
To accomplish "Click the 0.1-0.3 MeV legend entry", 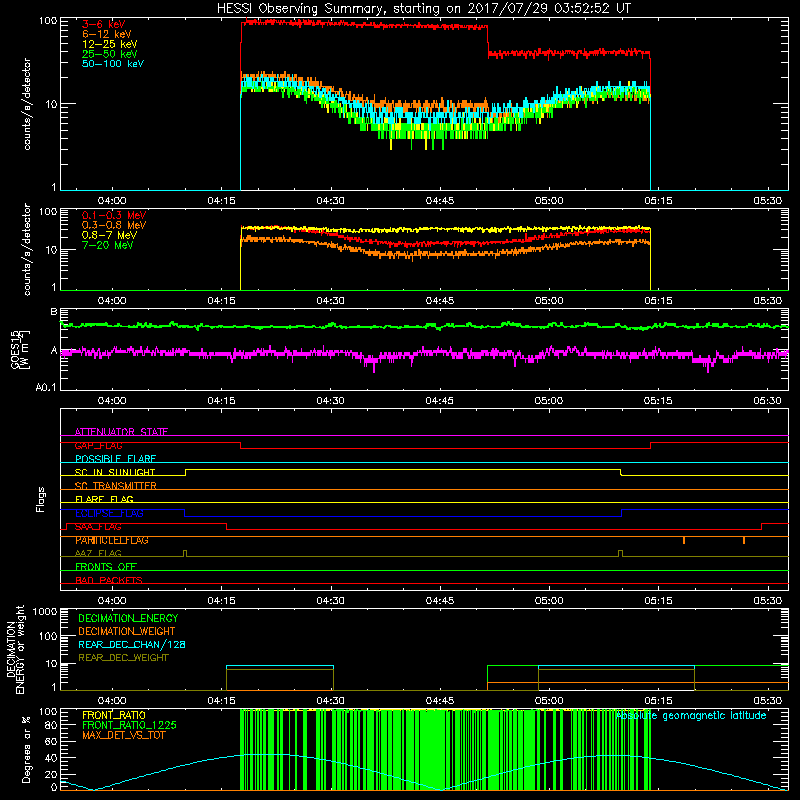I will click(114, 215).
